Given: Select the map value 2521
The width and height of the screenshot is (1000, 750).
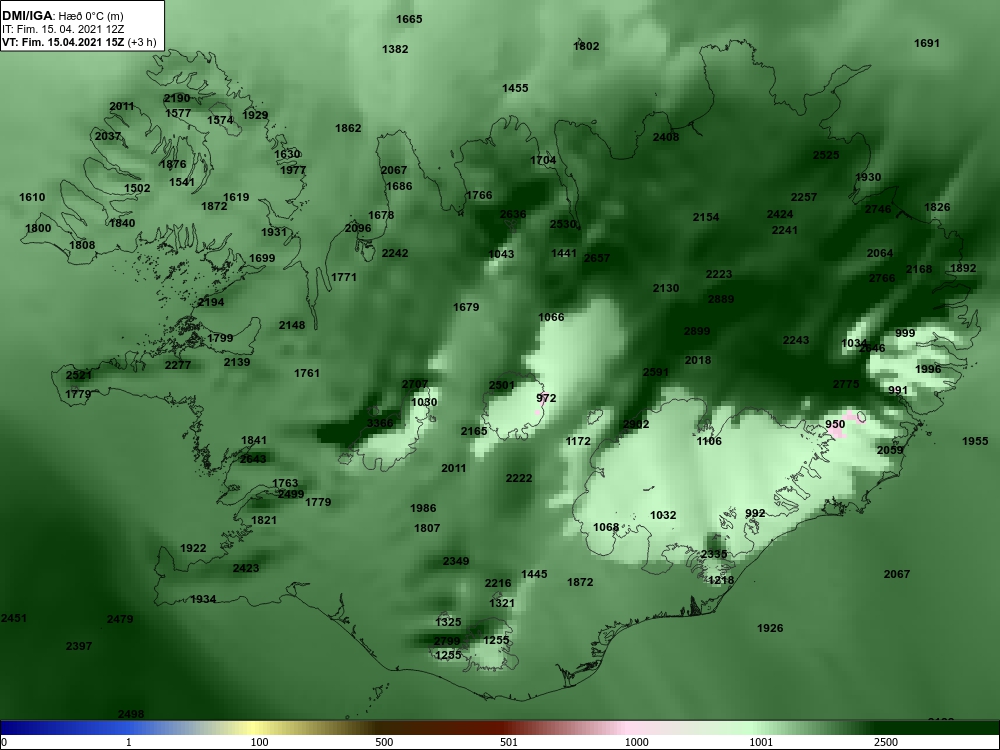Looking at the screenshot, I should [78, 376].
